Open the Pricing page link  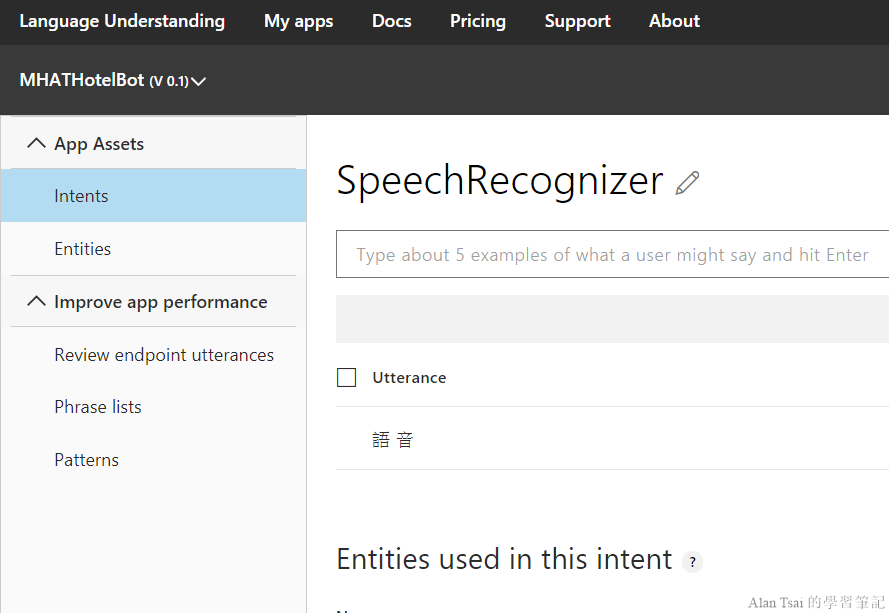[x=477, y=21]
